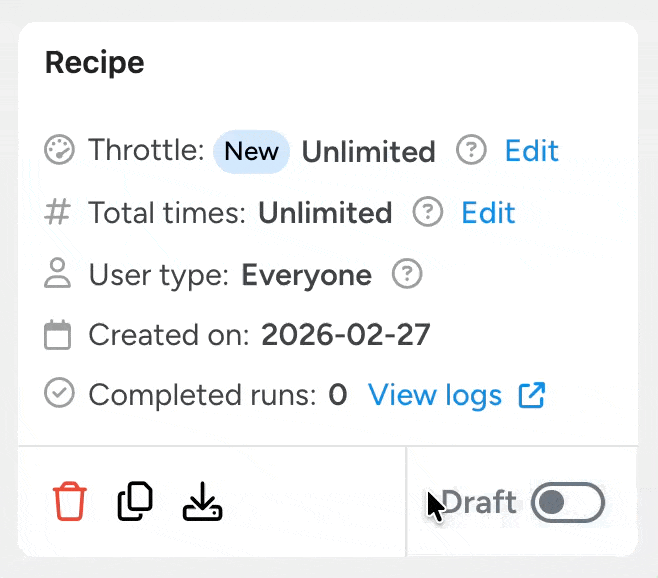Click the Created on calendar icon
Screen dimensions: 658x578
(x=59, y=335)
